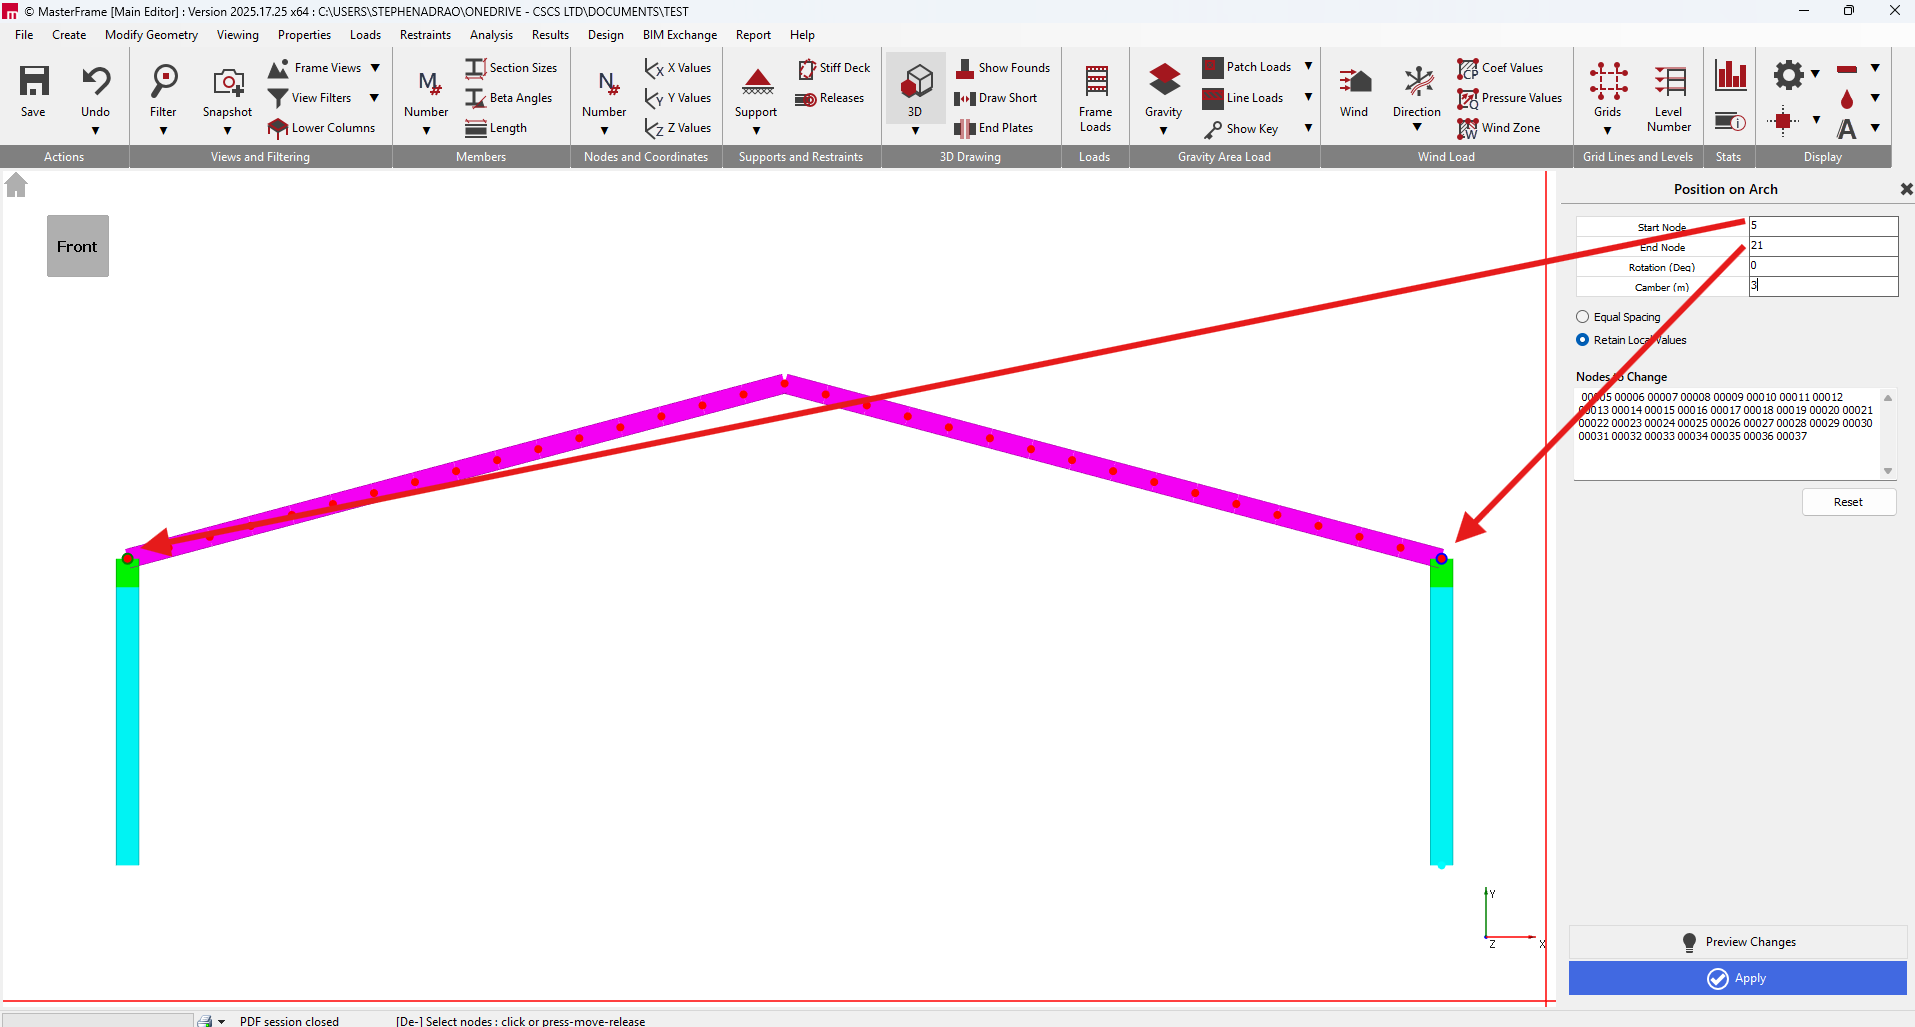Take a Snapshot with camera icon

228,81
